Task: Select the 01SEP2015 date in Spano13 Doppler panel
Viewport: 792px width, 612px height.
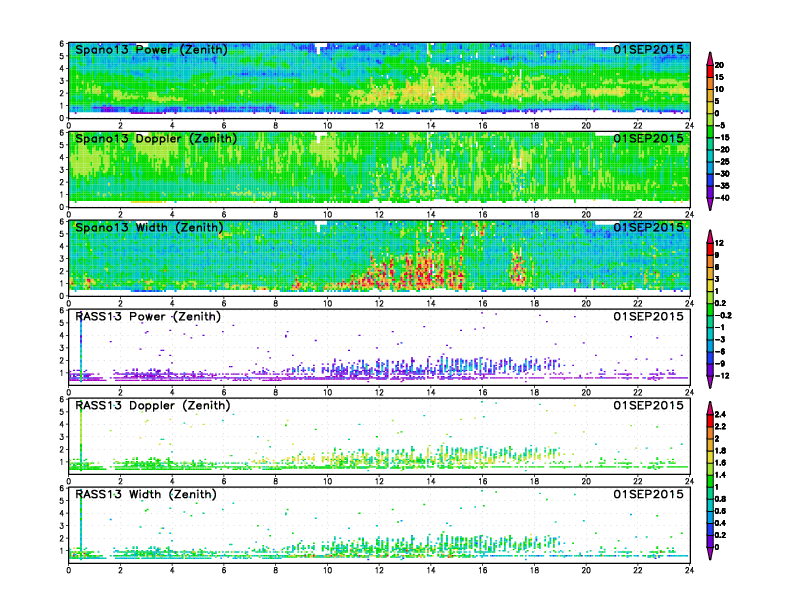Action: 649,138
